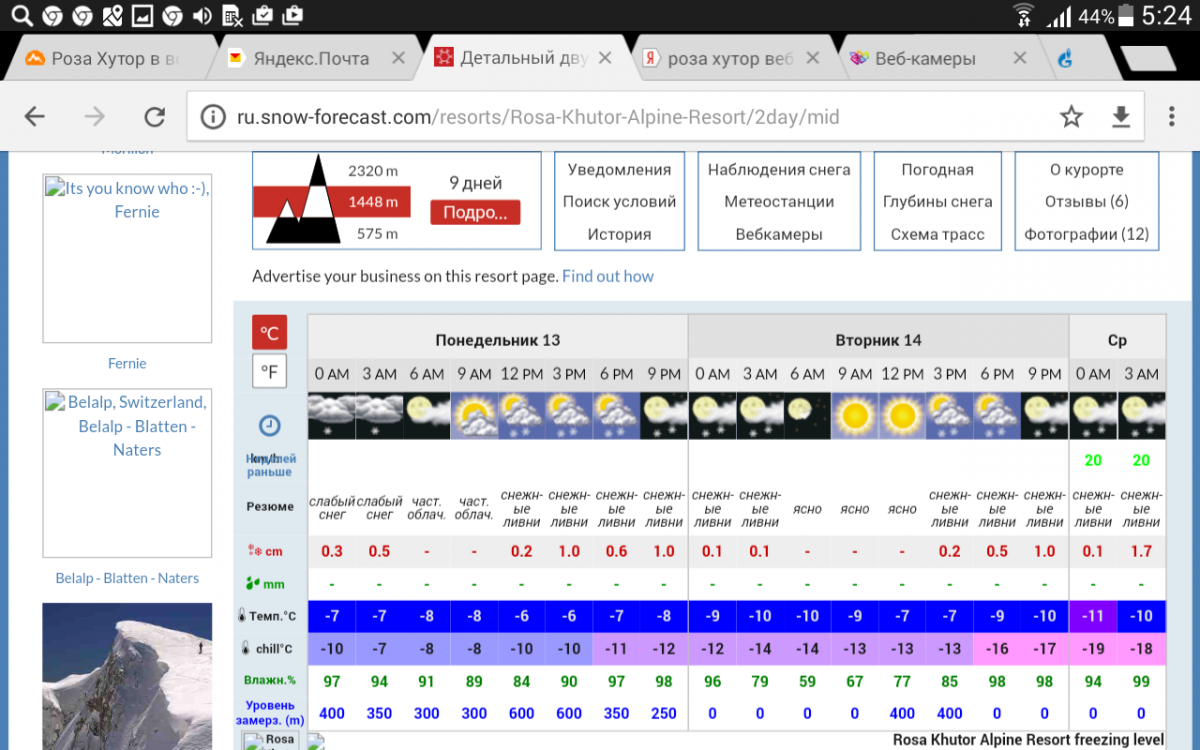Close the Яндекс.Почта tab
The width and height of the screenshot is (1200, 750).
(x=398, y=58)
